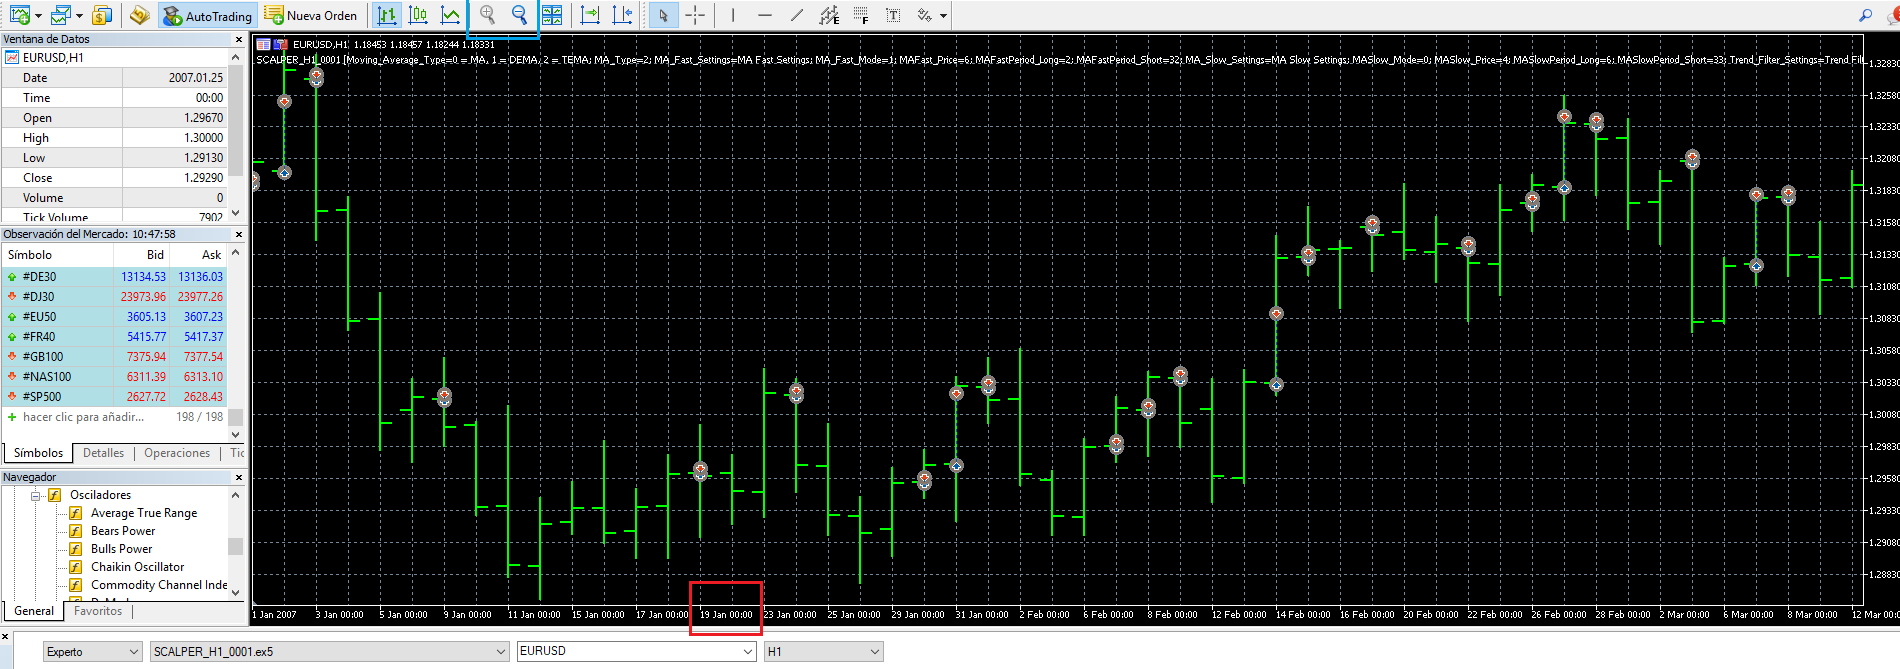Switch to line chart mode
The height and width of the screenshot is (669, 1900).
click(451, 15)
